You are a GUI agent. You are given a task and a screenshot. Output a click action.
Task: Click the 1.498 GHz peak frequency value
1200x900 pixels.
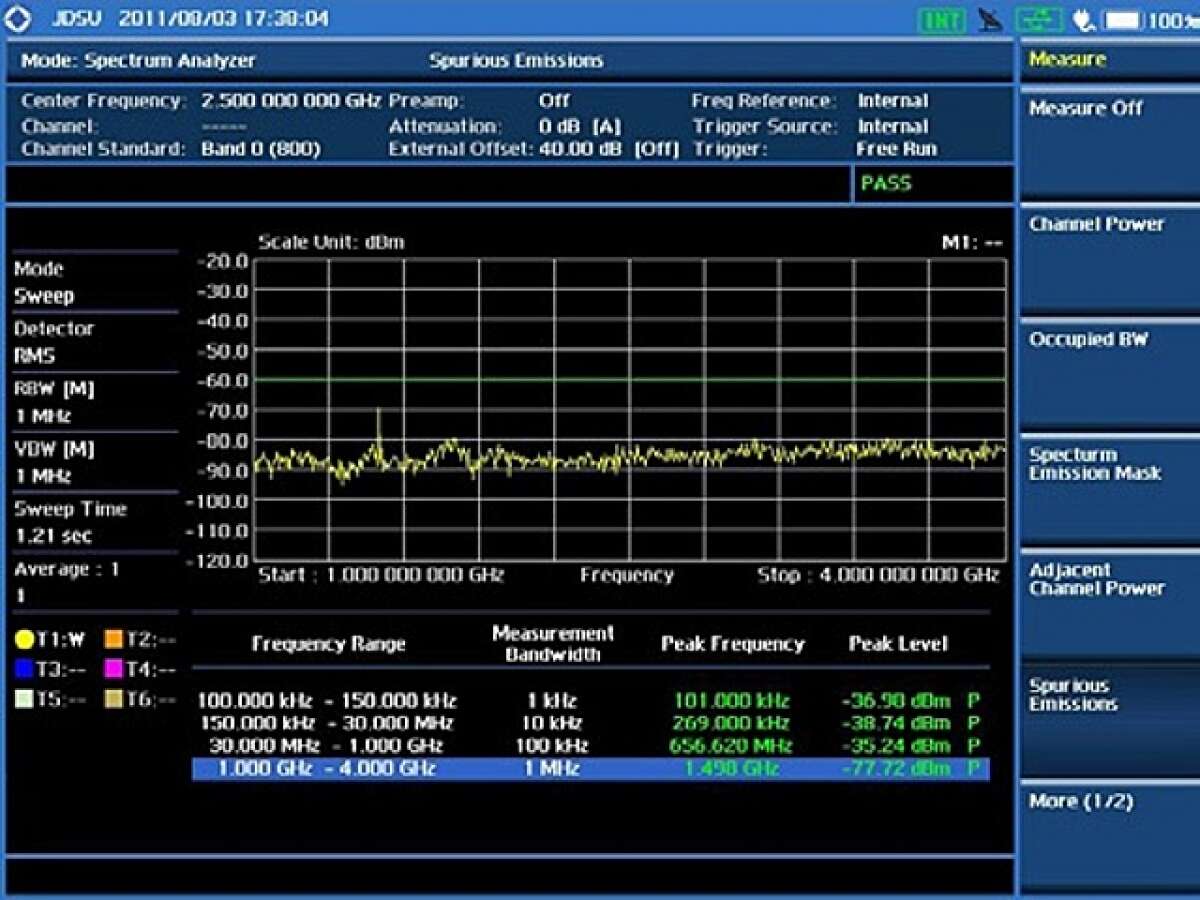[x=732, y=769]
